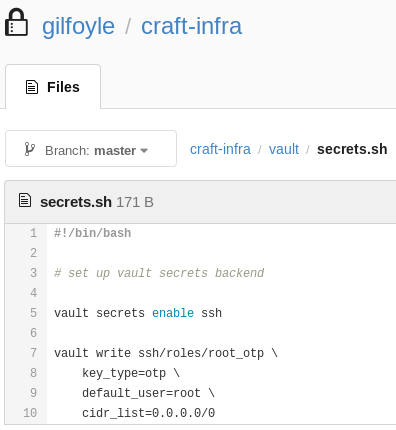This screenshot has width=396, height=430.
Task: Select line number 1 in code
Action: pyautogui.click(x=34, y=233)
